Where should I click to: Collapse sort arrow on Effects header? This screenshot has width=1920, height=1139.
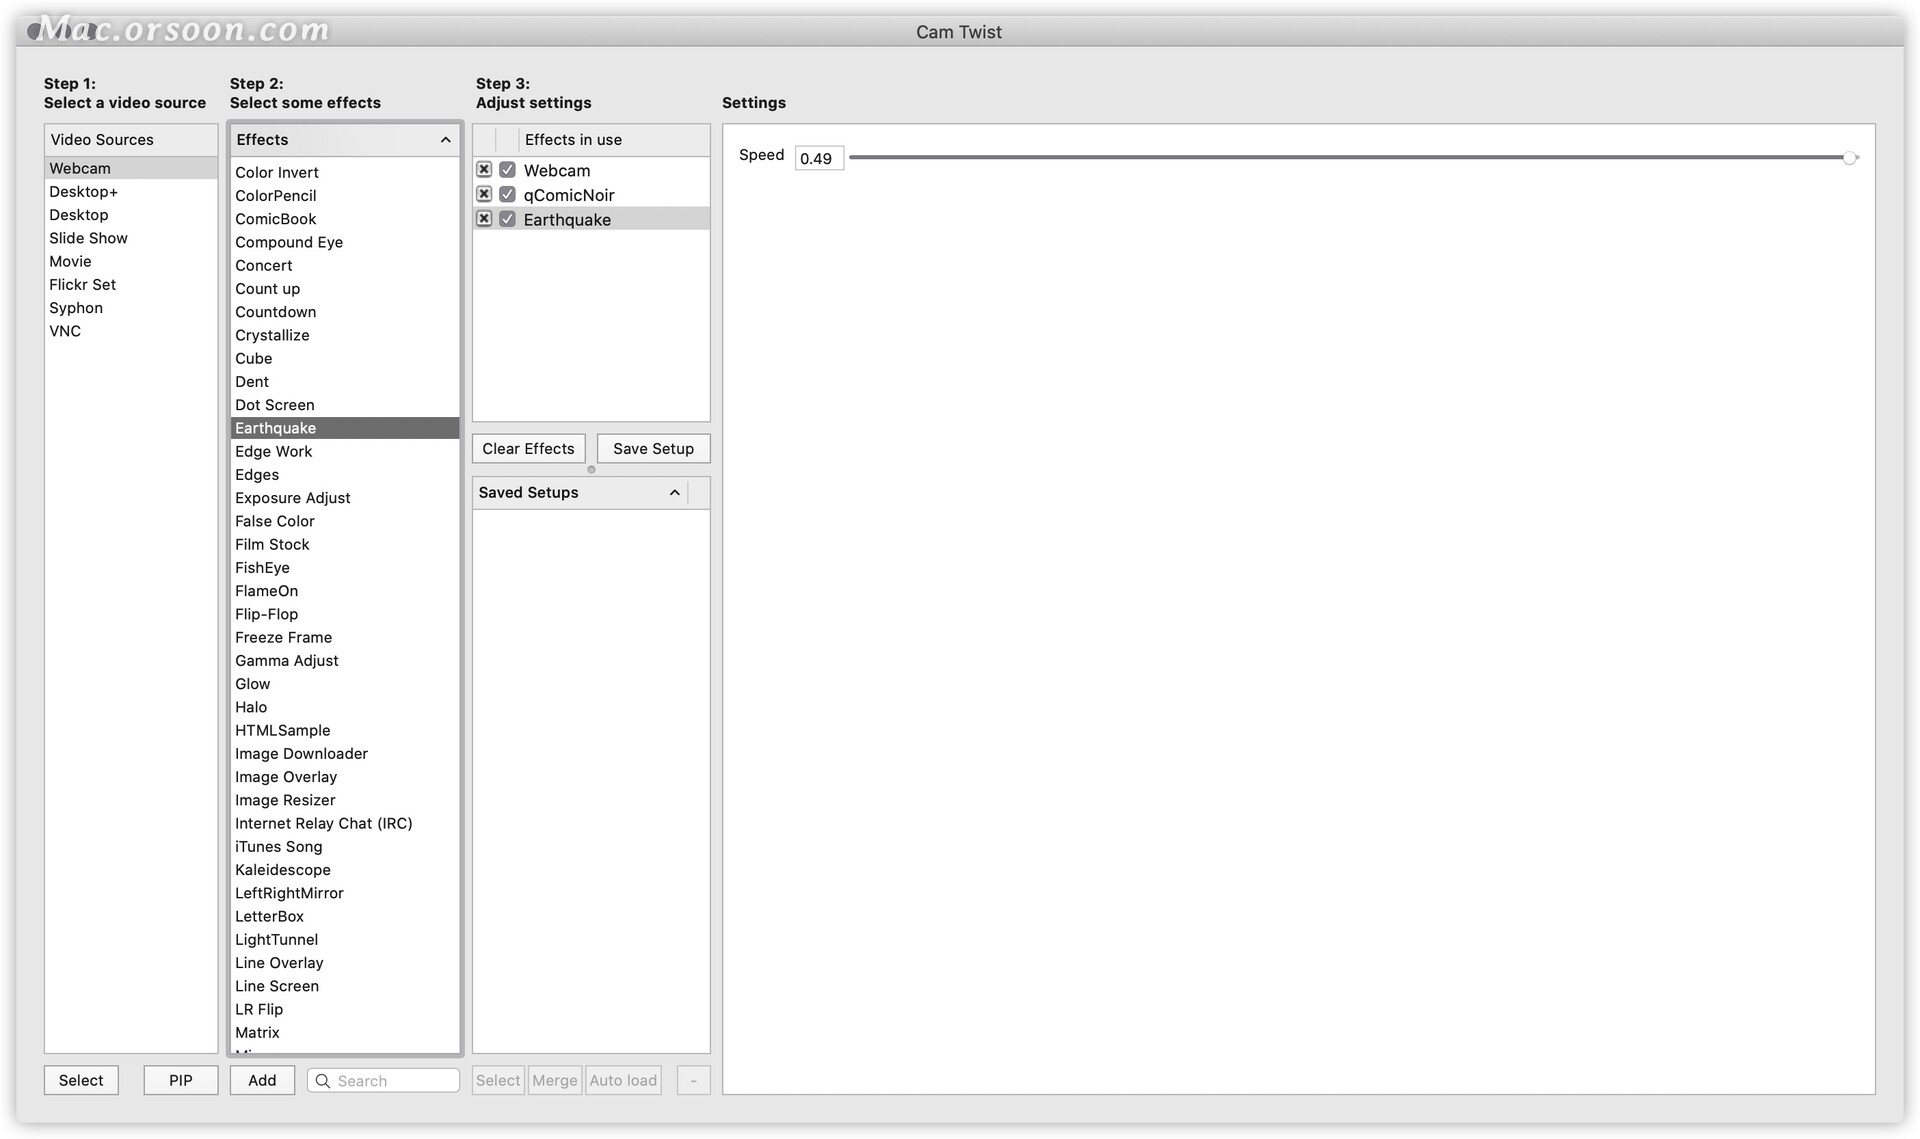click(446, 140)
